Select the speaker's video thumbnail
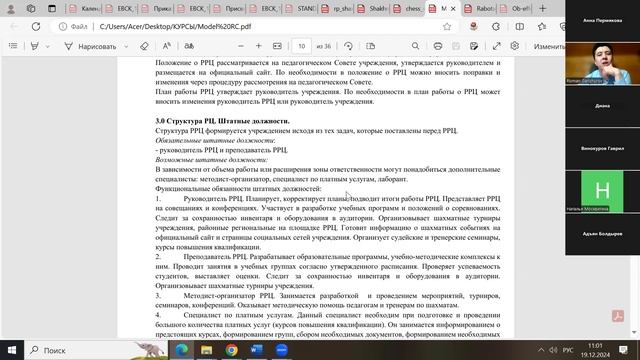The image size is (640, 360). (x=602, y=63)
